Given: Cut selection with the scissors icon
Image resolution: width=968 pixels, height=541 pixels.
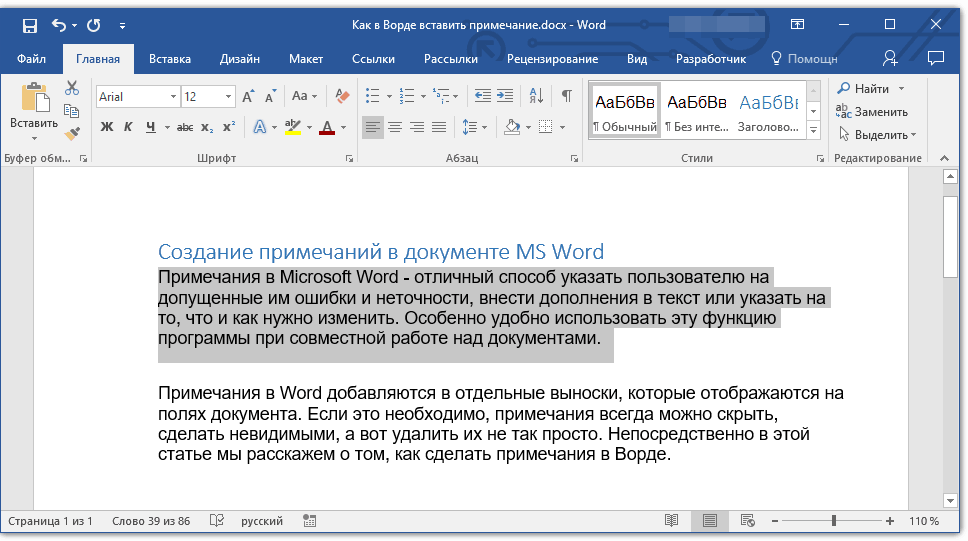Looking at the screenshot, I should tap(72, 89).
